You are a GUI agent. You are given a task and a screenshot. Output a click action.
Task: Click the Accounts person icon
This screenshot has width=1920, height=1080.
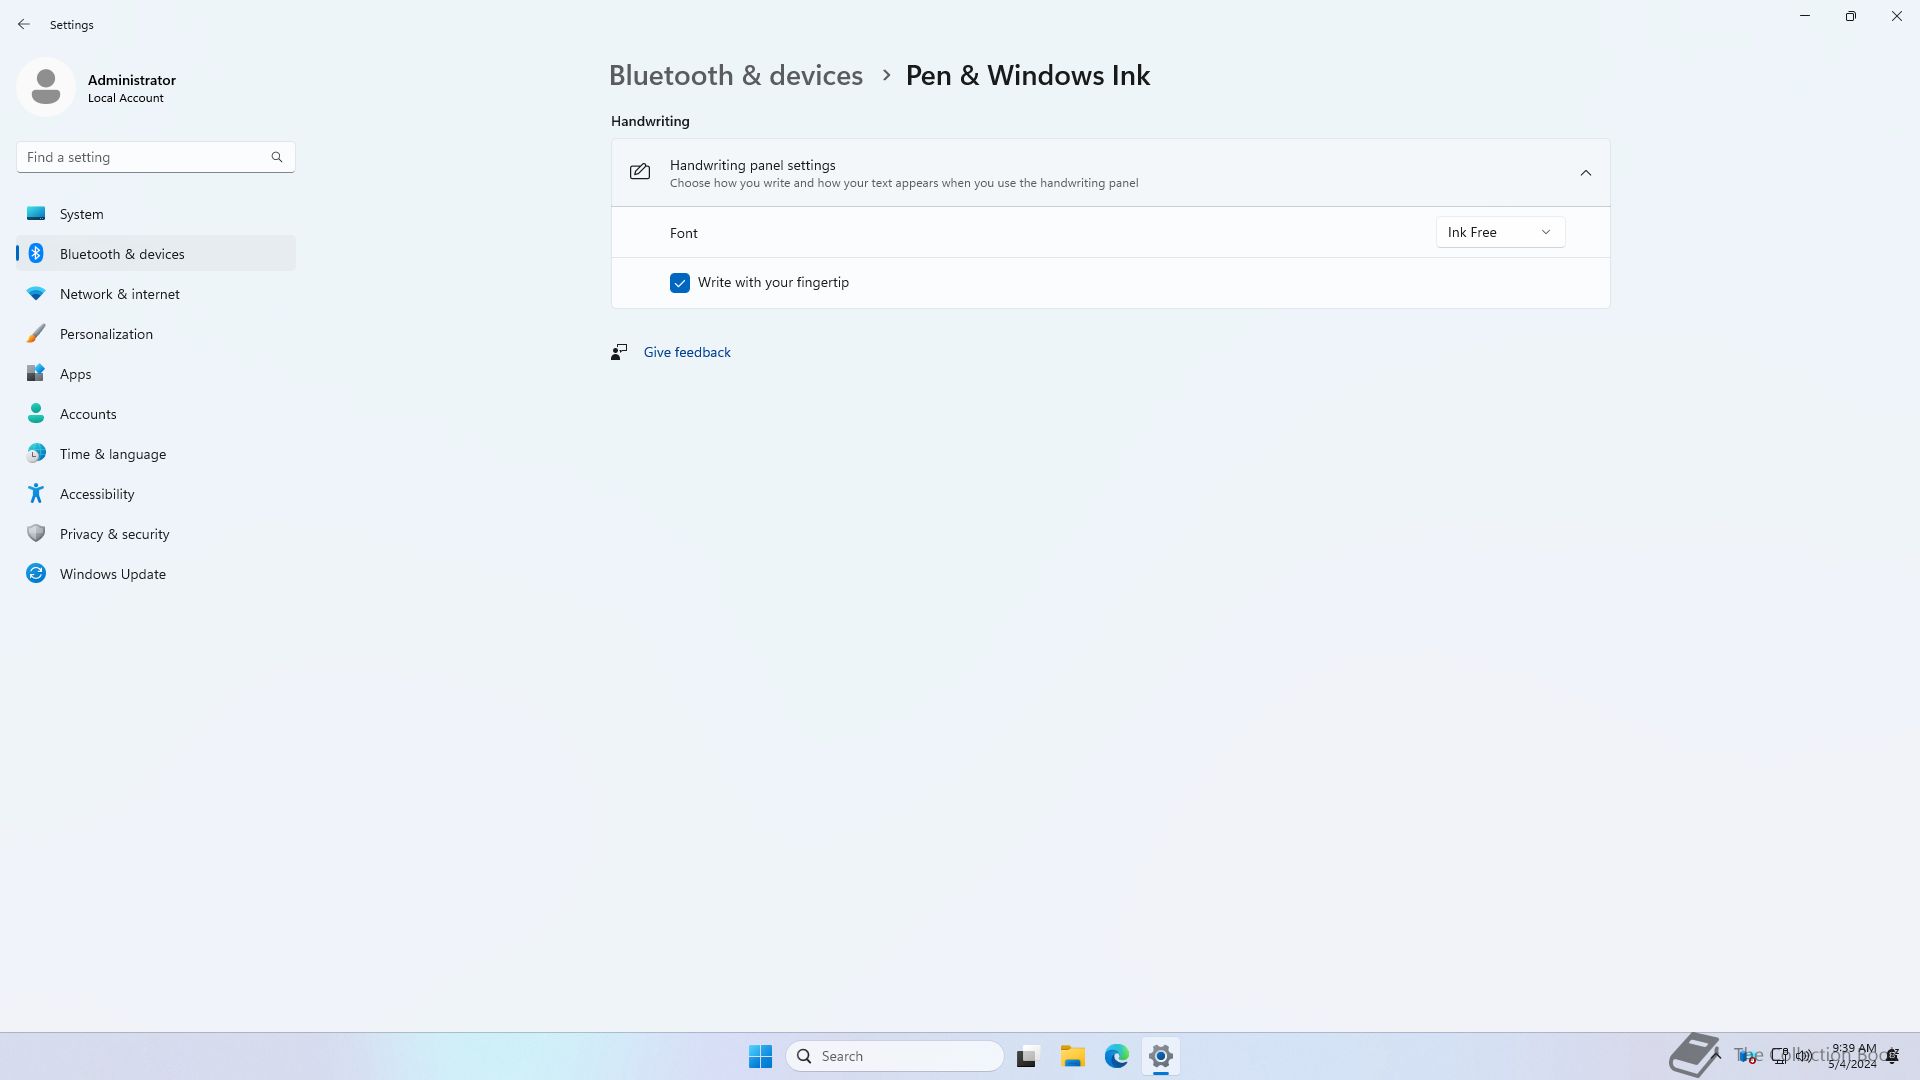point(36,414)
